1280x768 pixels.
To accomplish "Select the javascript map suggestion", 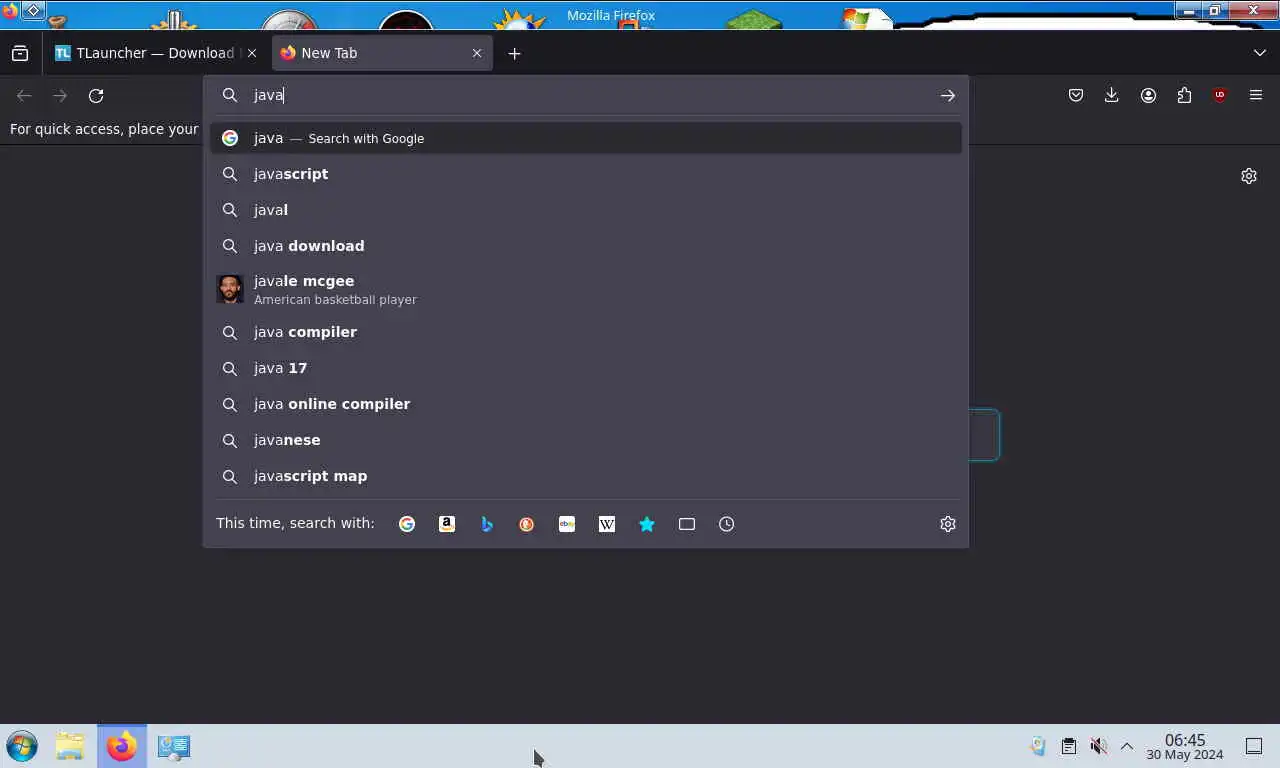I will pos(586,476).
